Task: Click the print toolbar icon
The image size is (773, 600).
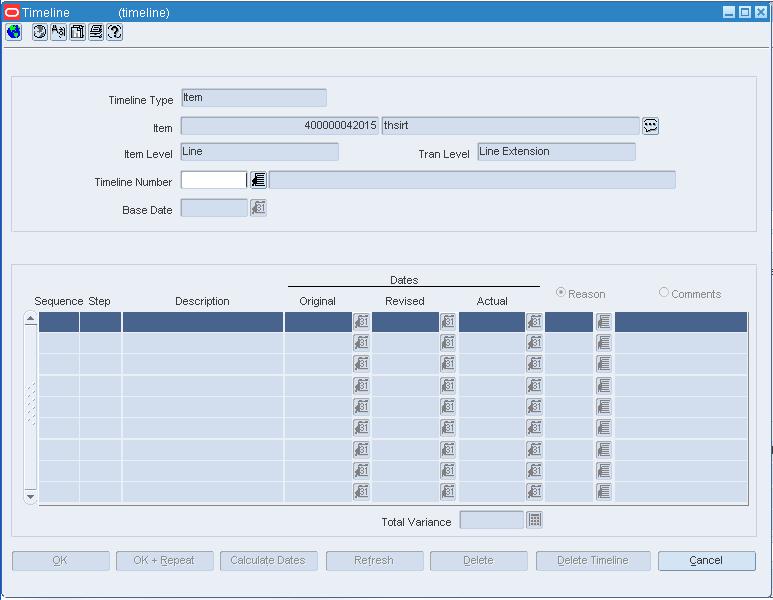Action: tap(96, 32)
